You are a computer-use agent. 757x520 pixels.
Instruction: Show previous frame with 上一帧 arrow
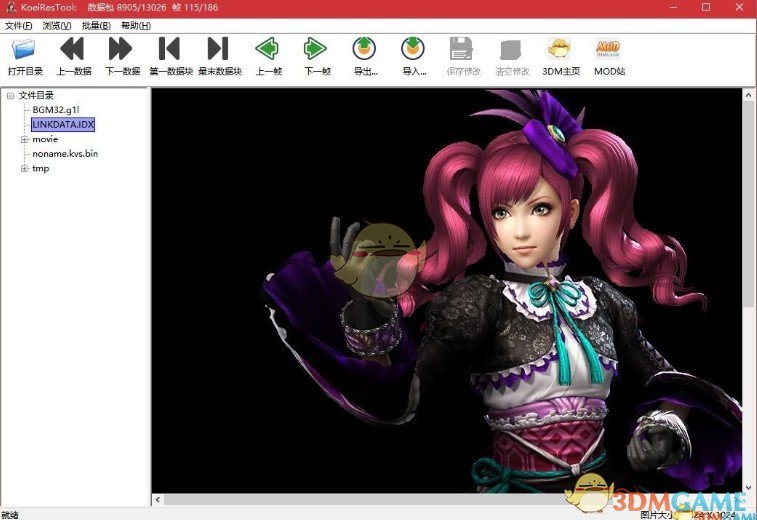pyautogui.click(x=267, y=49)
